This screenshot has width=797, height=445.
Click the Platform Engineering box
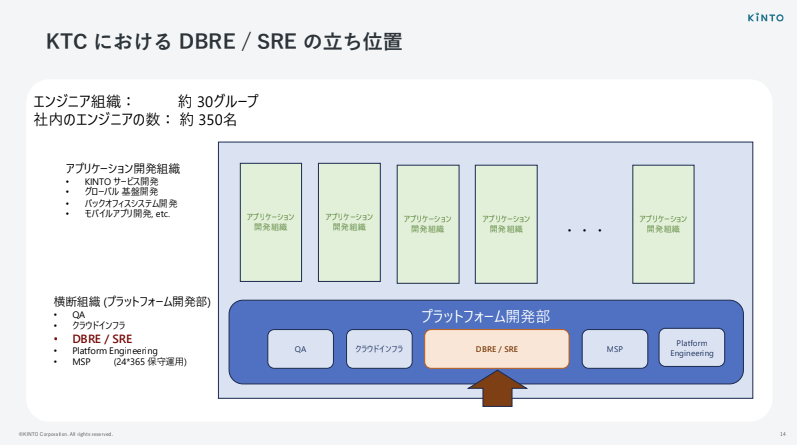692,348
